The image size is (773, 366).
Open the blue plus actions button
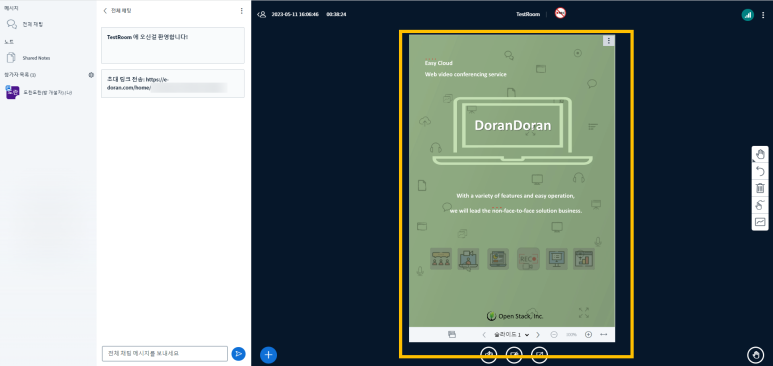click(x=268, y=355)
